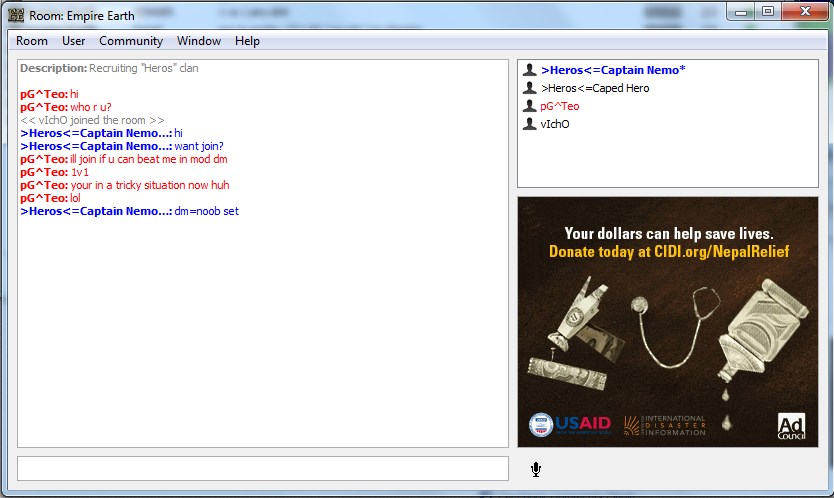Click the avatar icon beside Caped Hero
834x498 pixels.
[529, 89]
